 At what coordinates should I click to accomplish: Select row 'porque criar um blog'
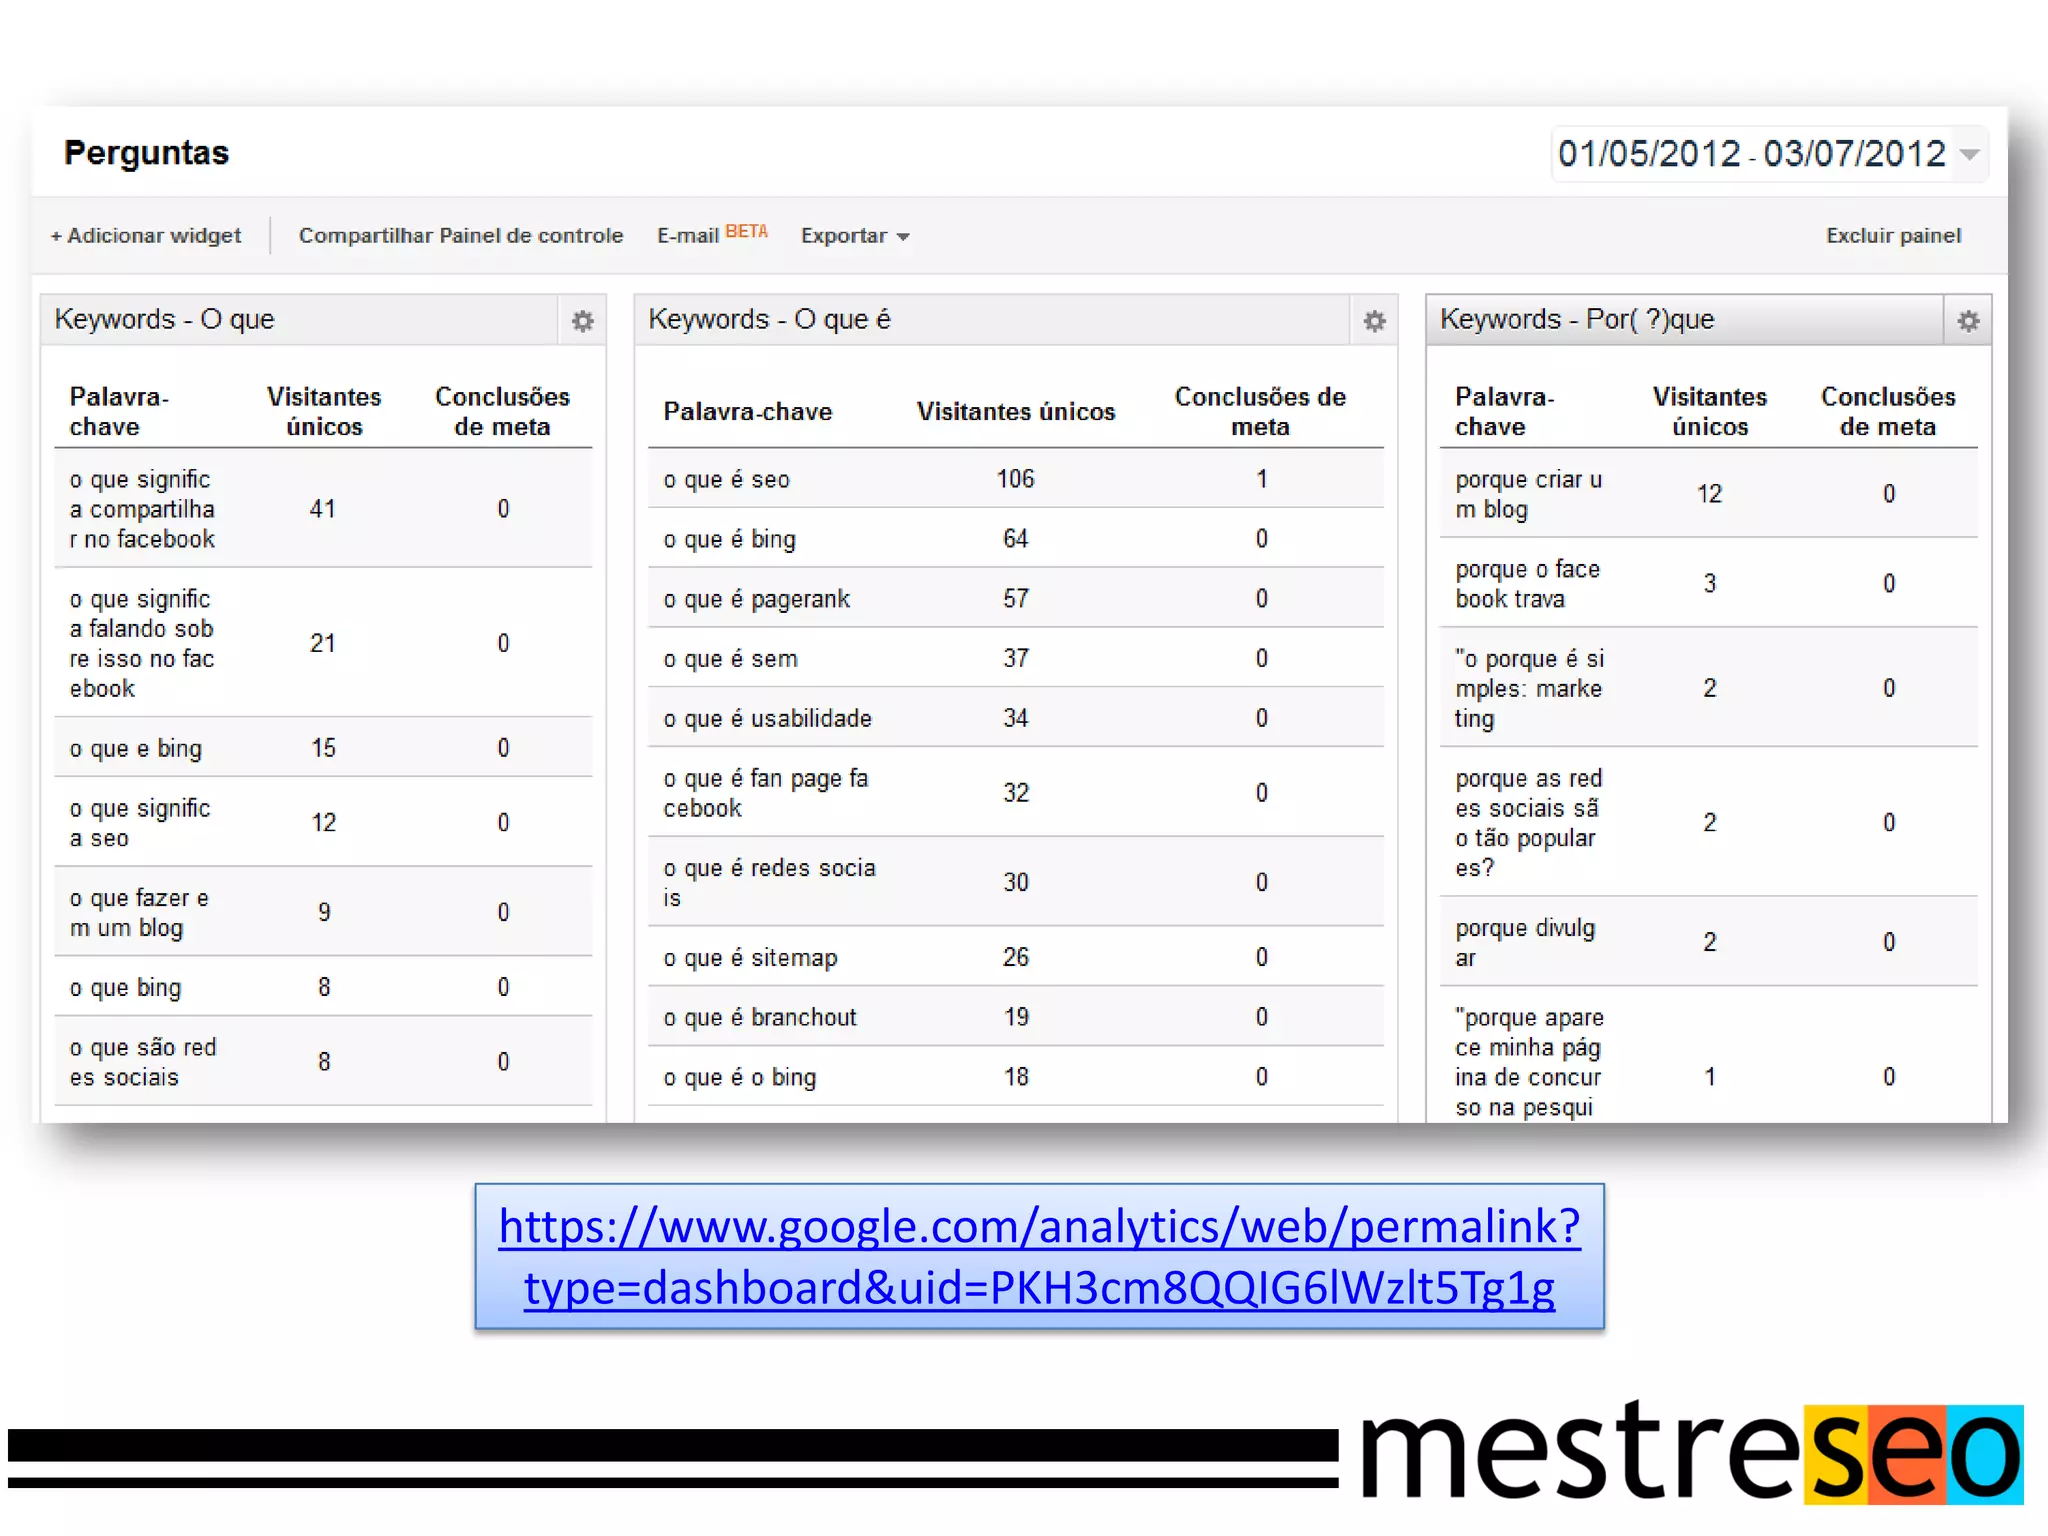(x=1709, y=494)
